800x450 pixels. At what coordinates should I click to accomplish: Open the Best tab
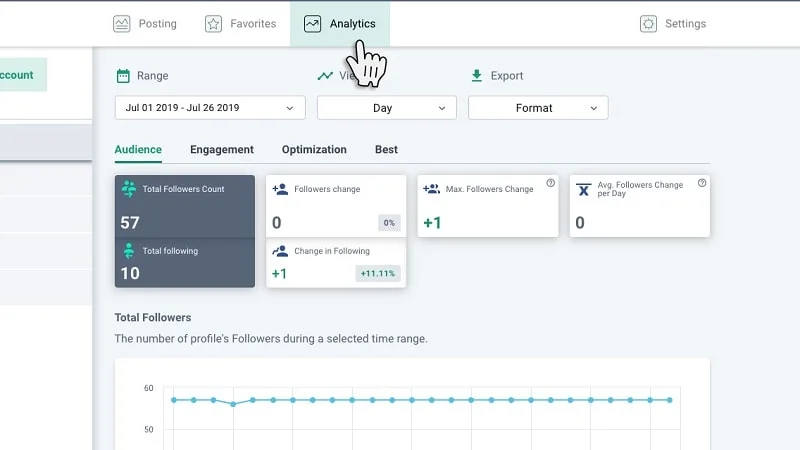click(386, 150)
